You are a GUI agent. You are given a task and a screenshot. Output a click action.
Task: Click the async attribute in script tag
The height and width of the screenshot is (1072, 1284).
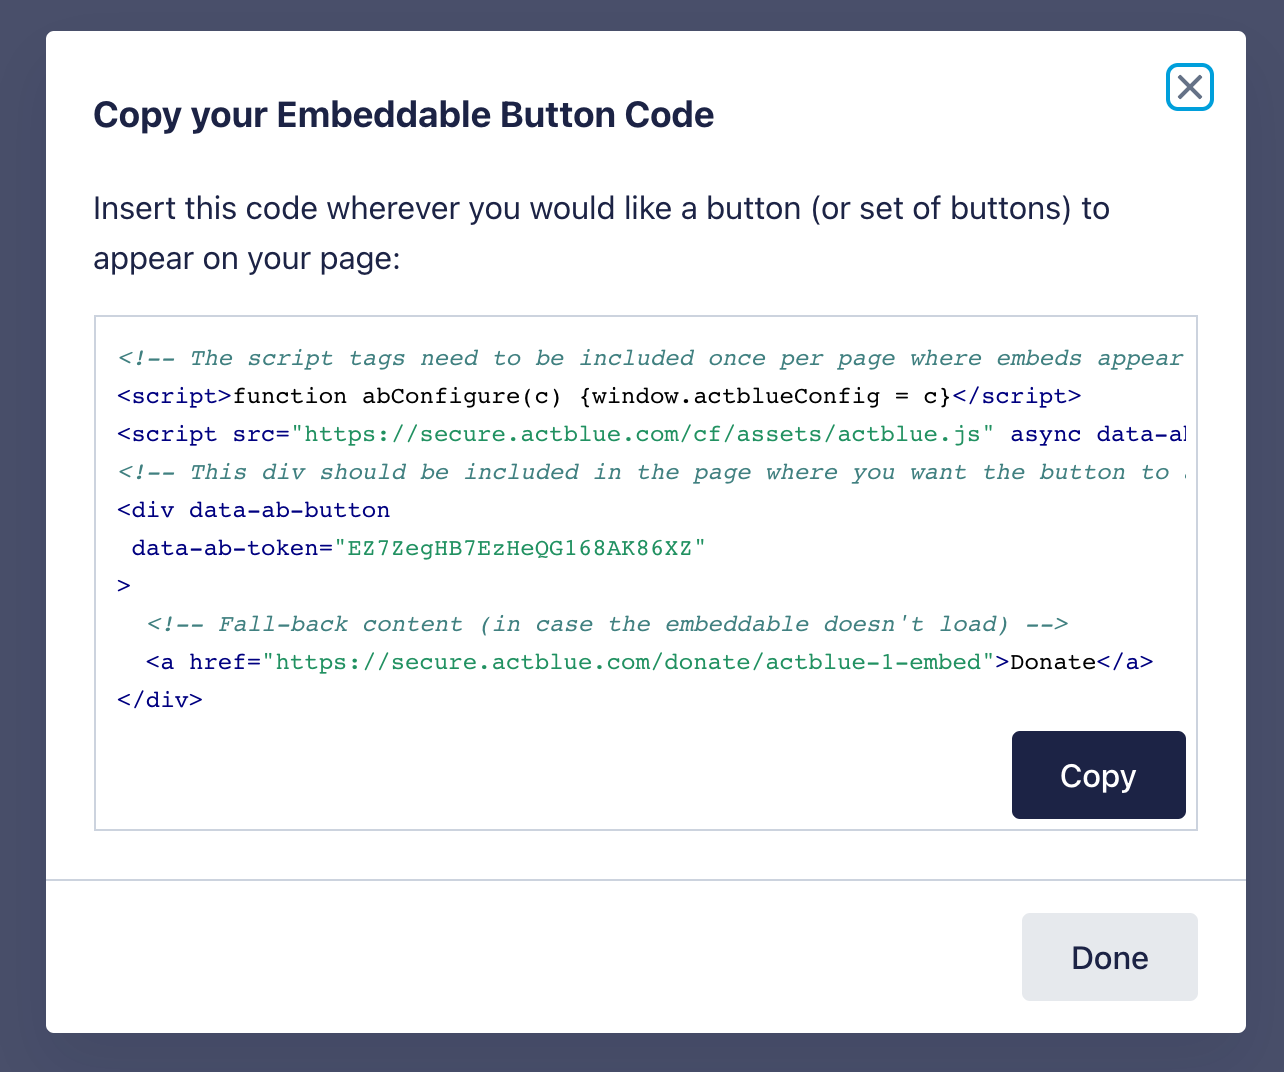pos(1046,434)
